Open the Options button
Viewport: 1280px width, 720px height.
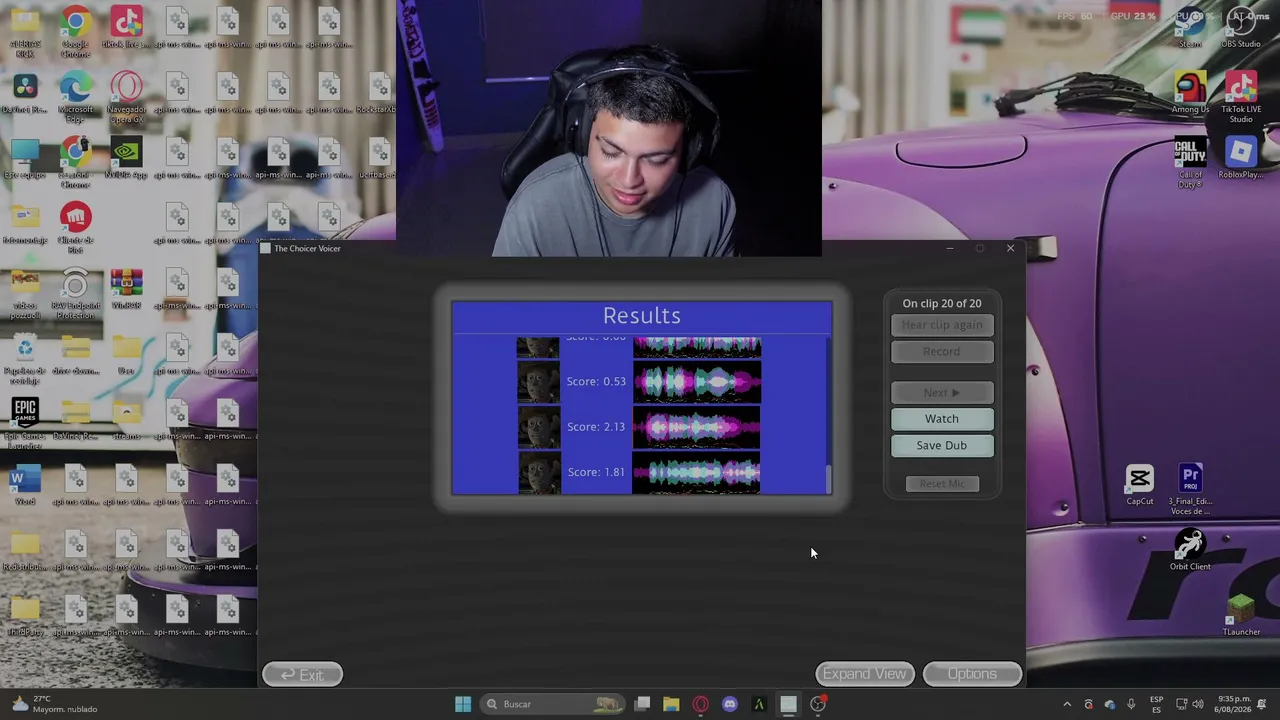coord(972,674)
